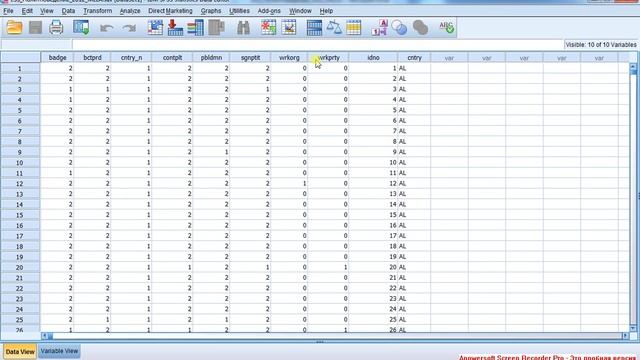Click pbldmn cell in row 9
Image resolution: width=640 pixels, height=360 pixels.
pyautogui.click(x=211, y=152)
